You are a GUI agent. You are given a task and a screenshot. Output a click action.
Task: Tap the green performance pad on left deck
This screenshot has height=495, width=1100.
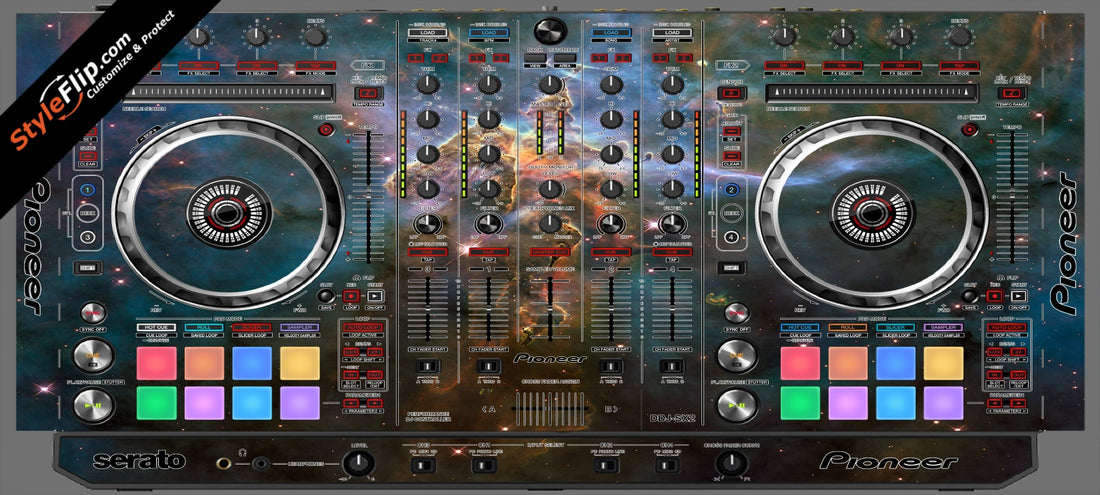(156, 403)
